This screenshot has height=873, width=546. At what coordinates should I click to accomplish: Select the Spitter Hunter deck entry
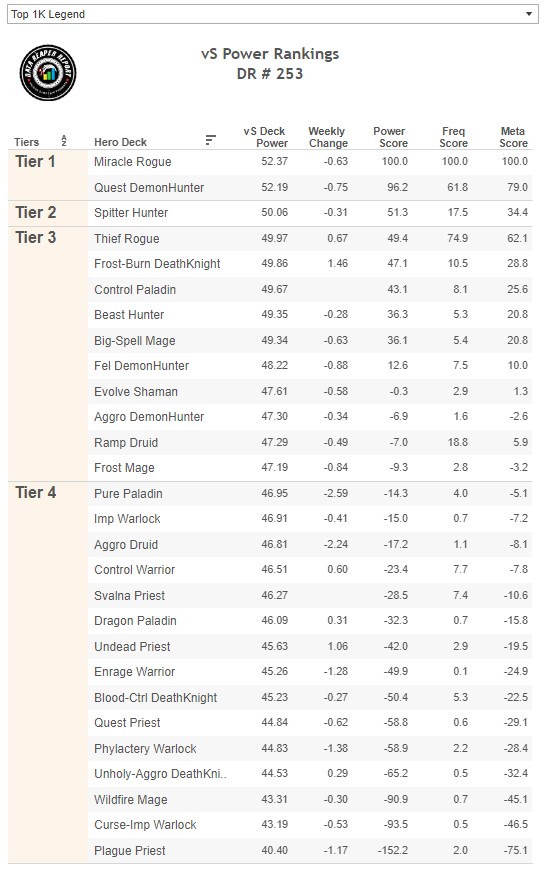coord(131,213)
